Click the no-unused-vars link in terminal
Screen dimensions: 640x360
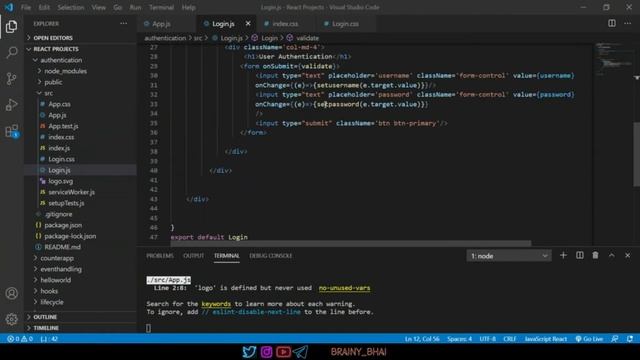(x=344, y=288)
